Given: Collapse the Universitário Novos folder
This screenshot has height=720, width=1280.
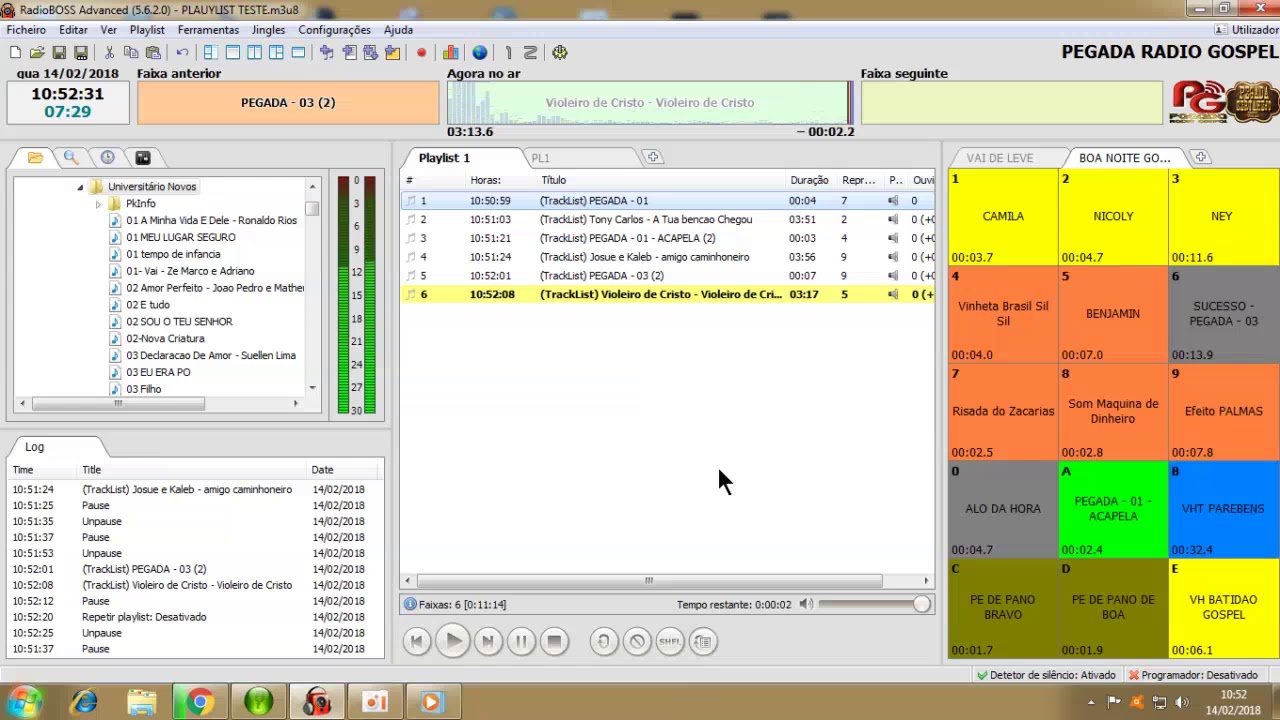Looking at the screenshot, I should (x=80, y=187).
